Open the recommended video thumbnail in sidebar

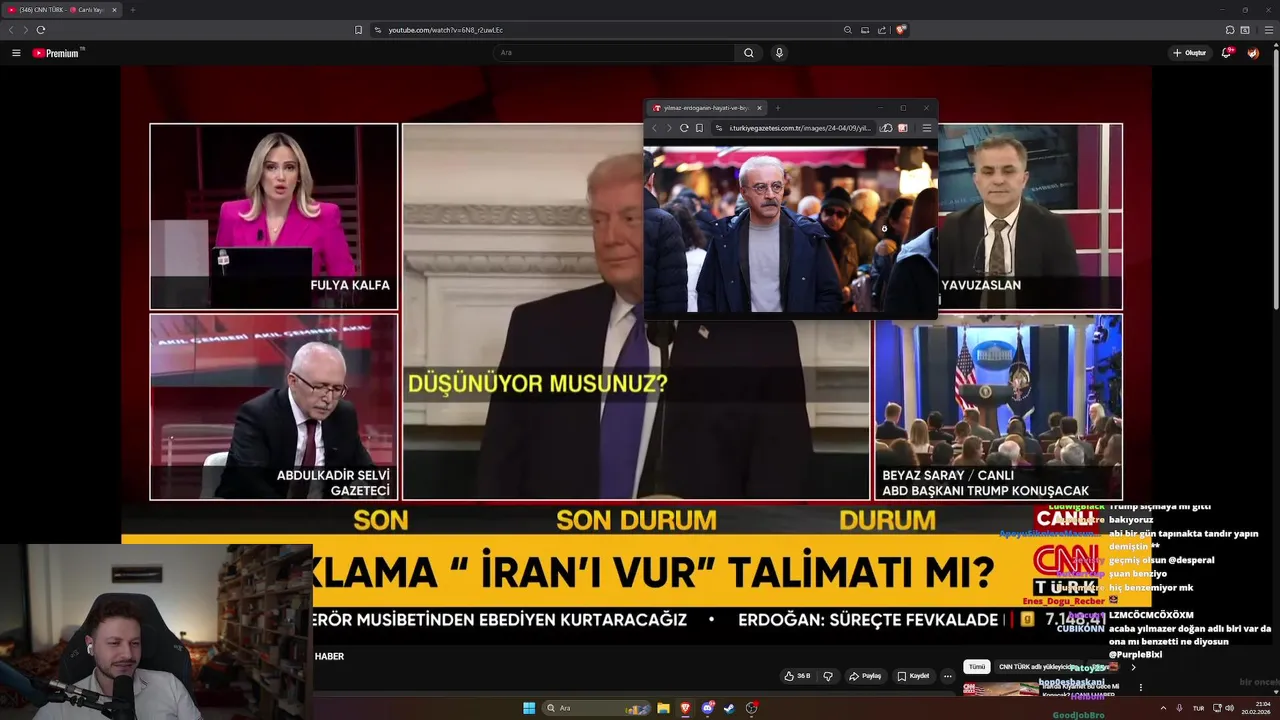1001,689
